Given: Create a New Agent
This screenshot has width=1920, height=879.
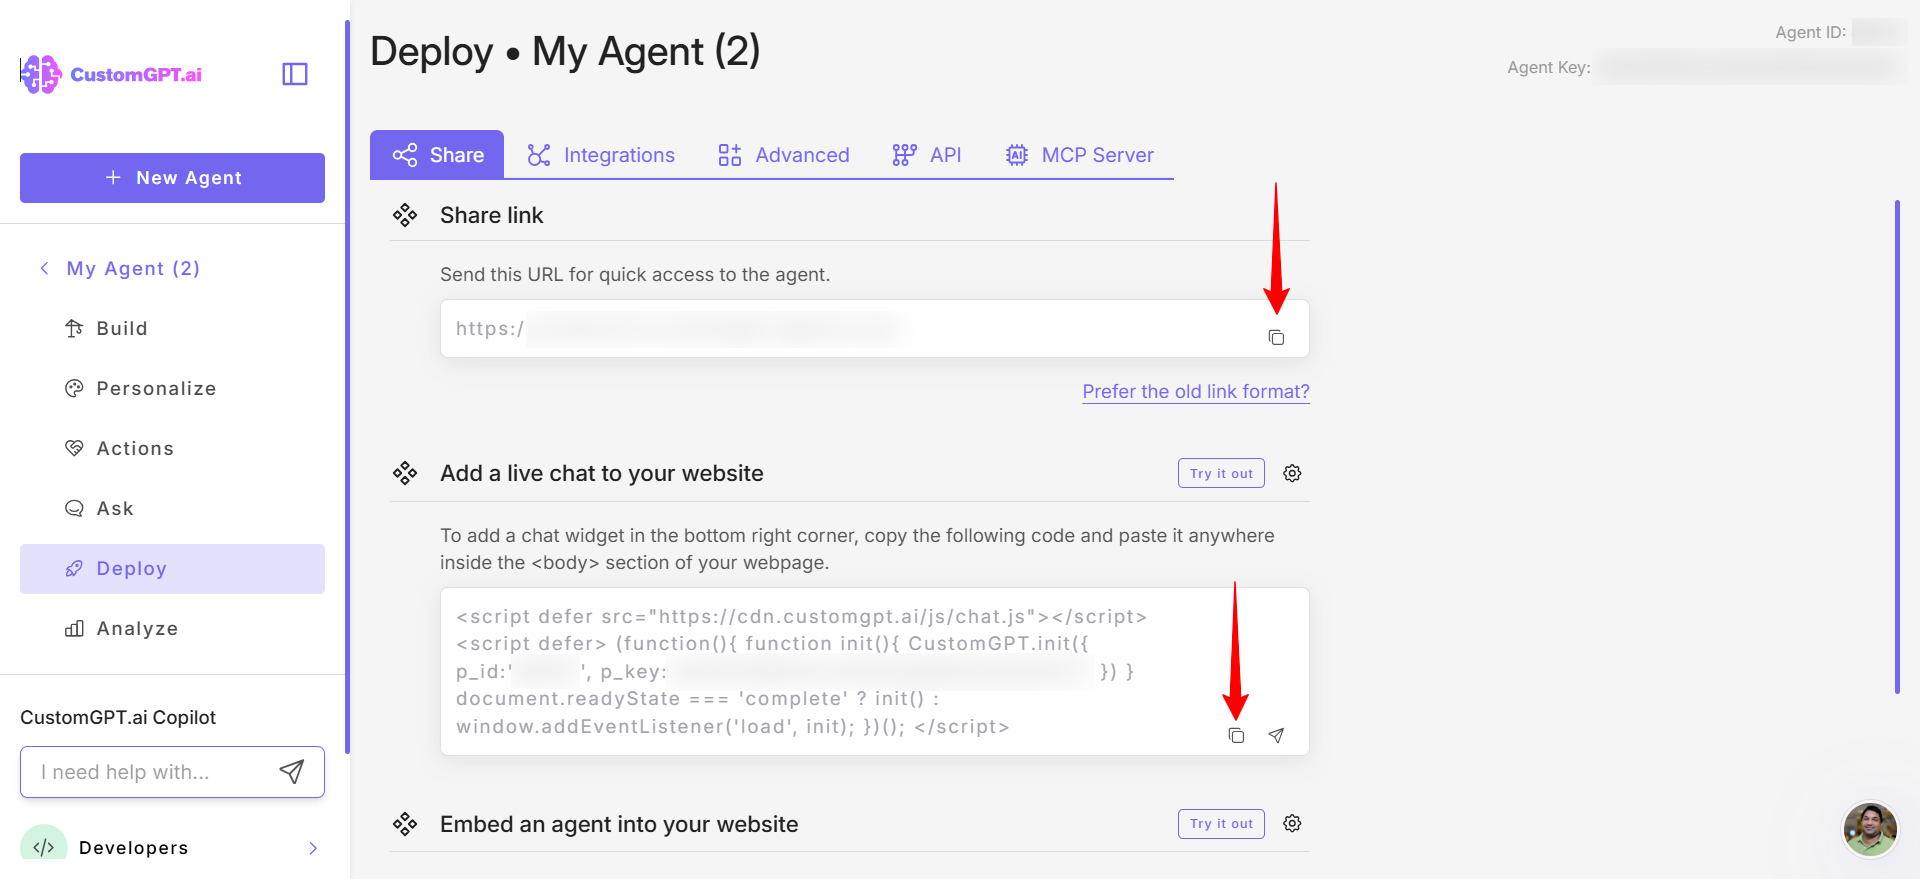Looking at the screenshot, I should [x=172, y=178].
